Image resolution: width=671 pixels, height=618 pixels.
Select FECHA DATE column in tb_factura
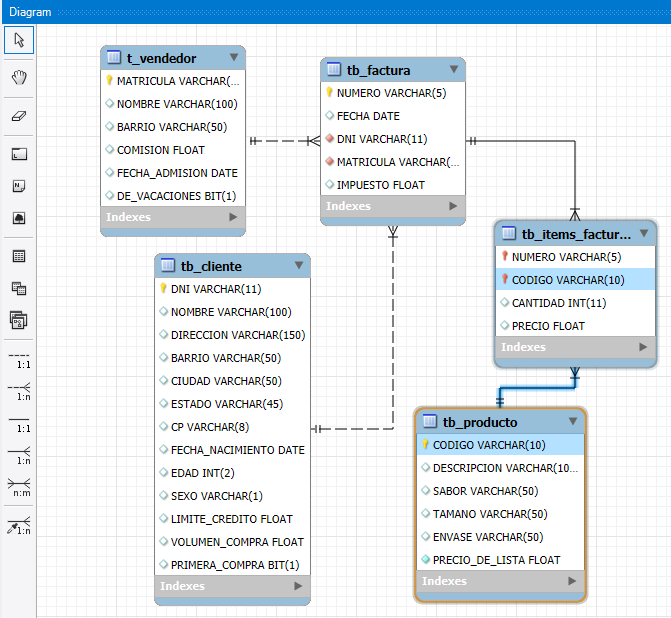[x=393, y=116]
